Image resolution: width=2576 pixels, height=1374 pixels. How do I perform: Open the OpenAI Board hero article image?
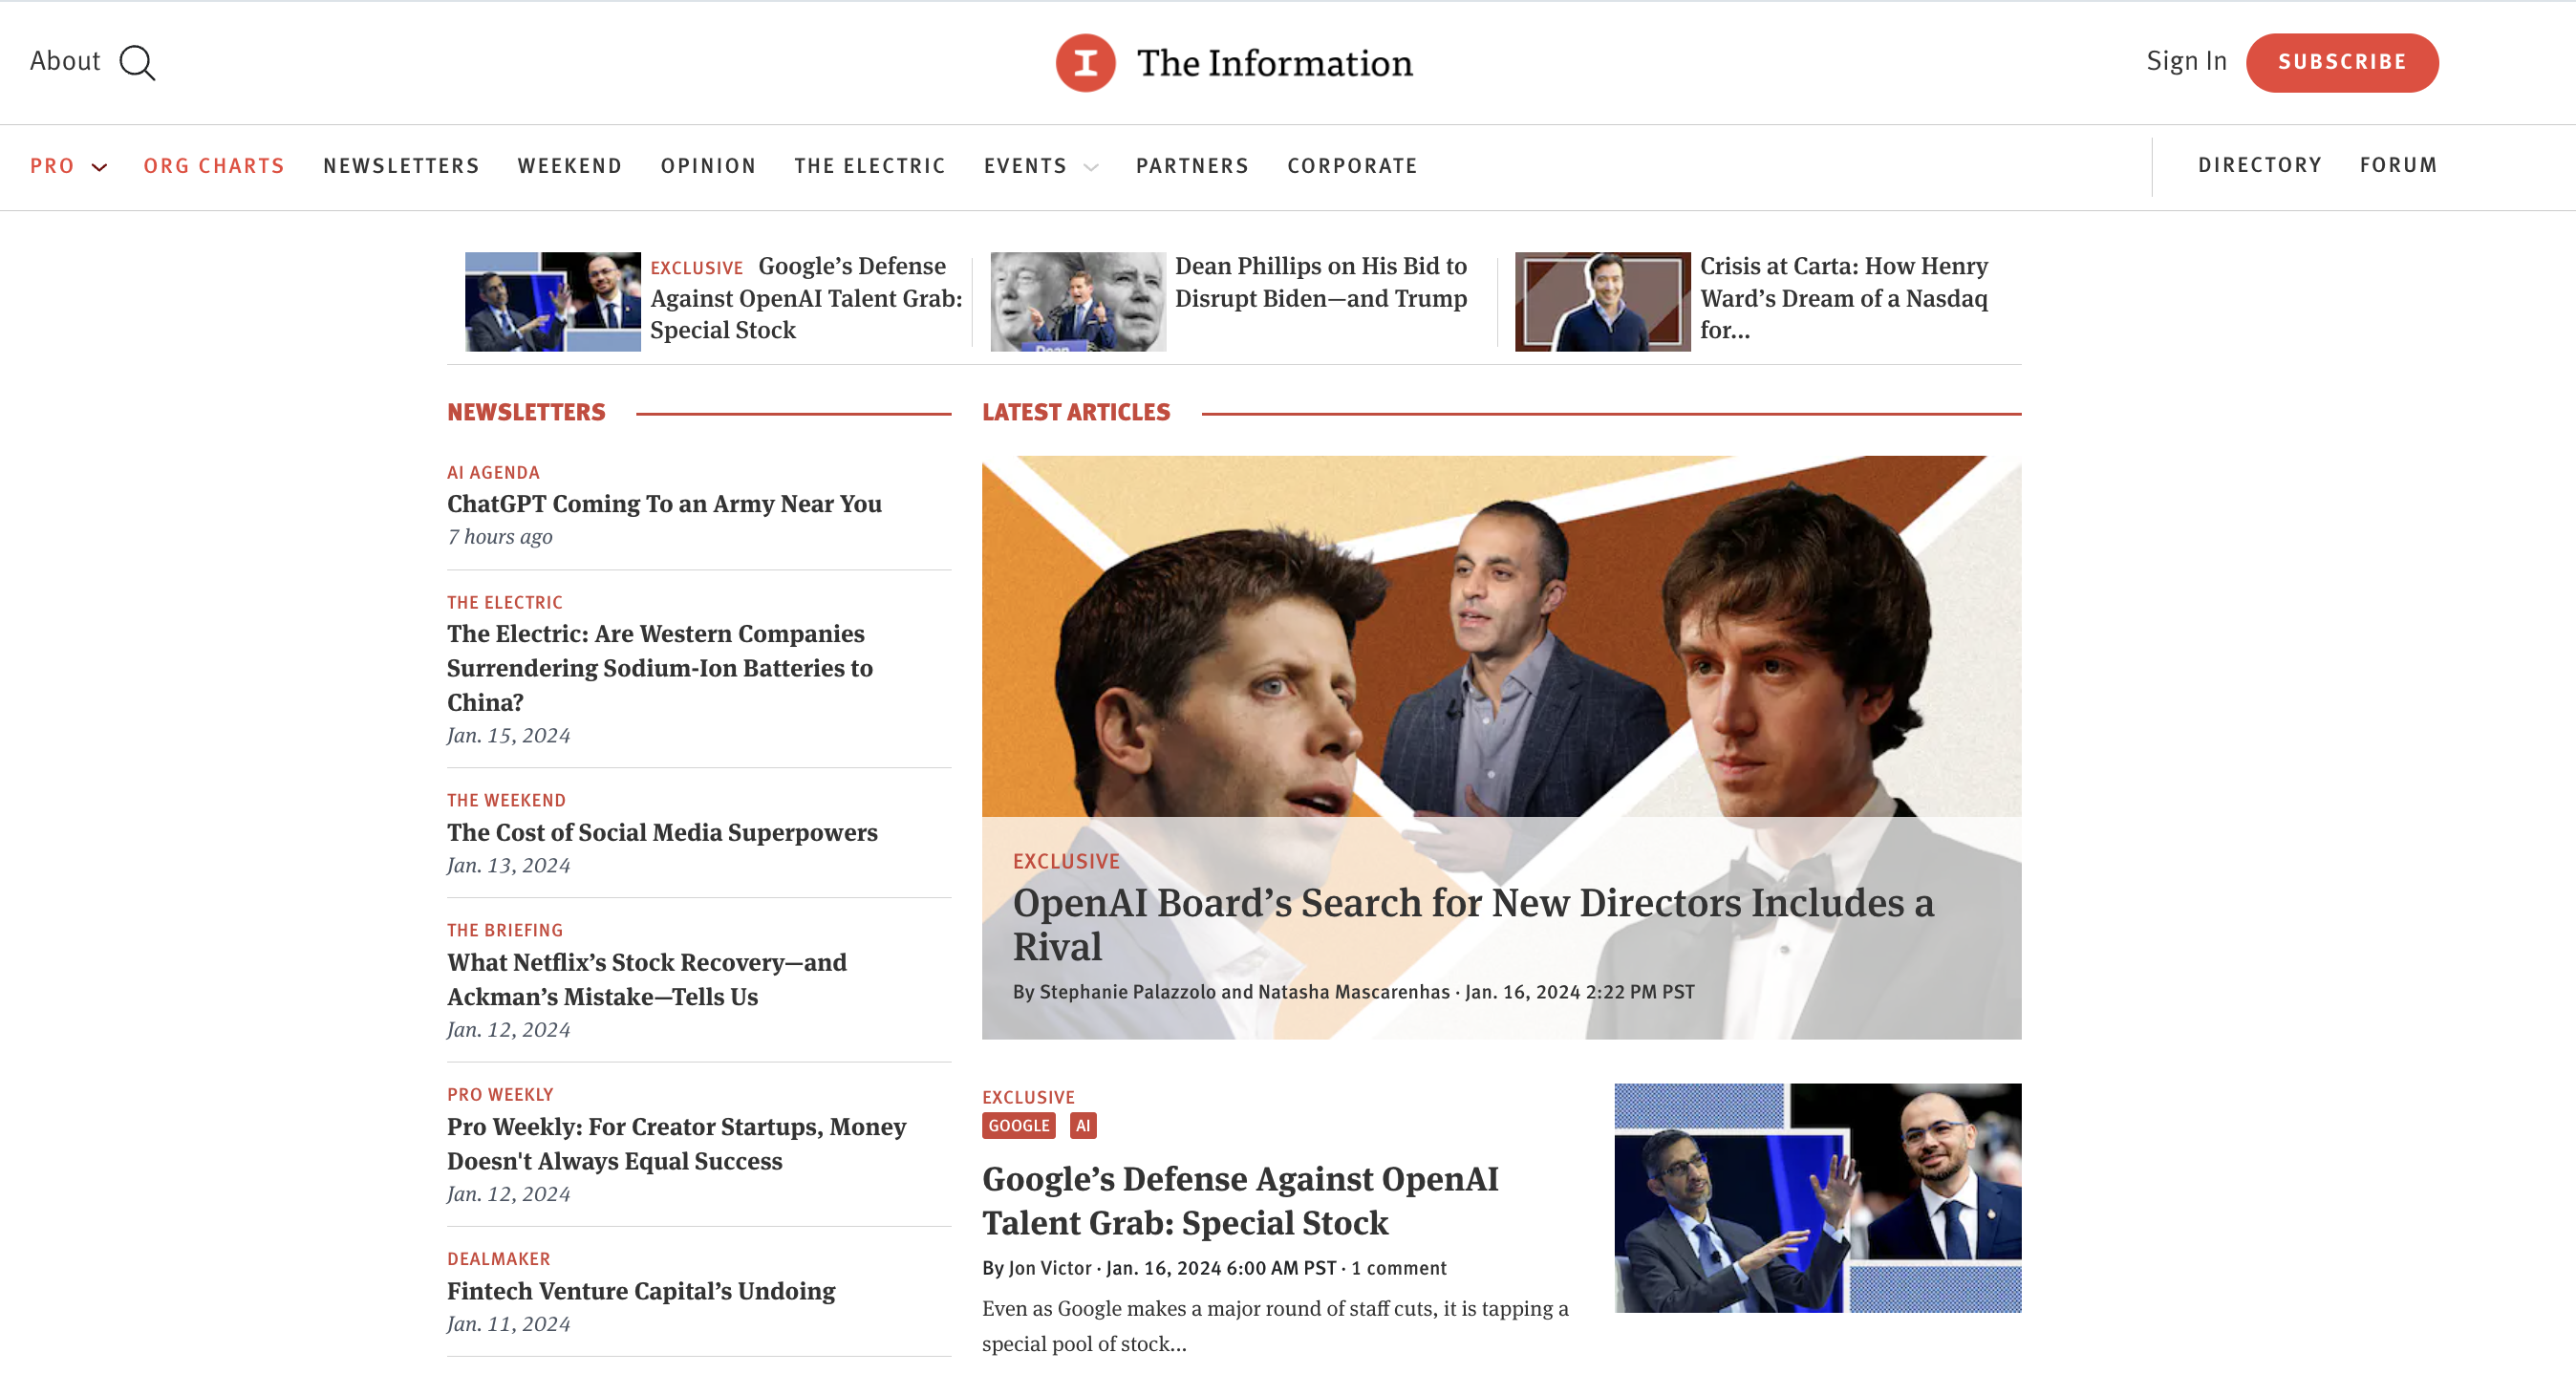[x=1500, y=640]
